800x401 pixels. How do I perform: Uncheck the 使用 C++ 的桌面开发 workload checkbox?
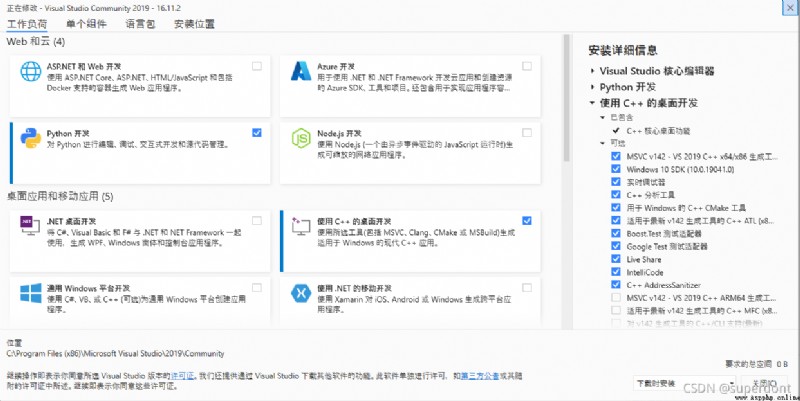pos(527,220)
